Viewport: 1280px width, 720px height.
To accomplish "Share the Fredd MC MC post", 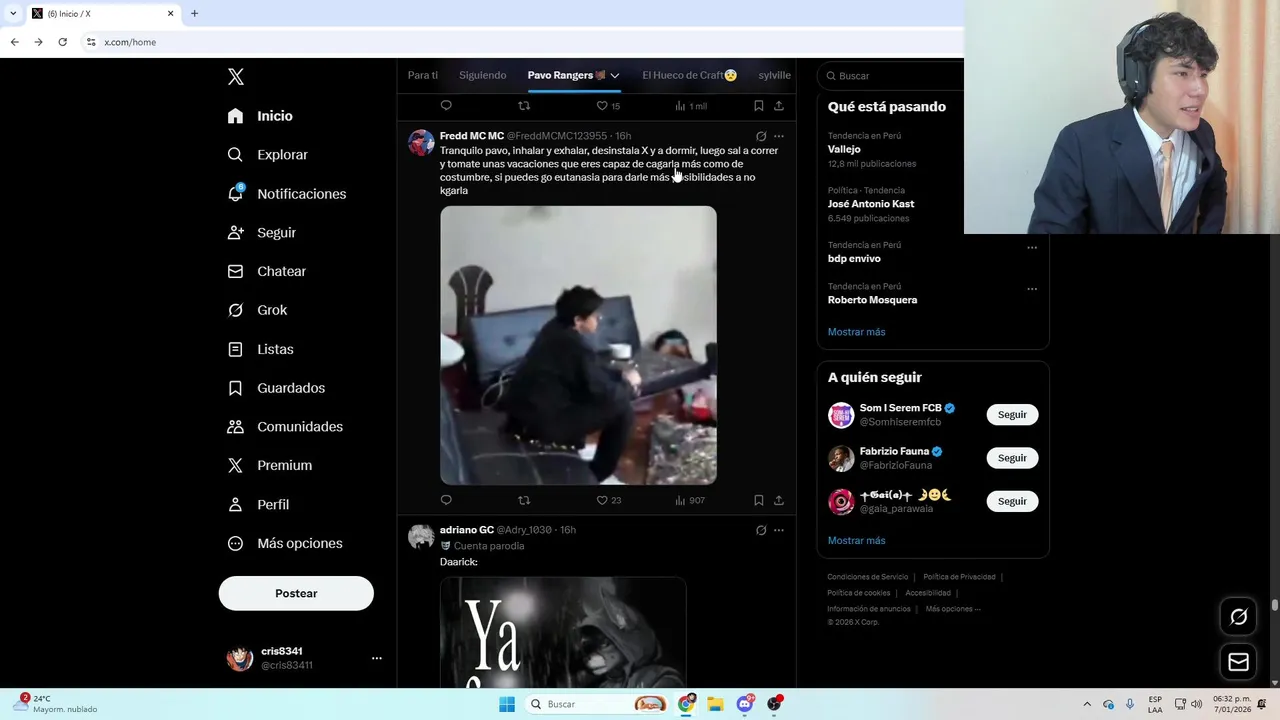I will click(x=779, y=500).
